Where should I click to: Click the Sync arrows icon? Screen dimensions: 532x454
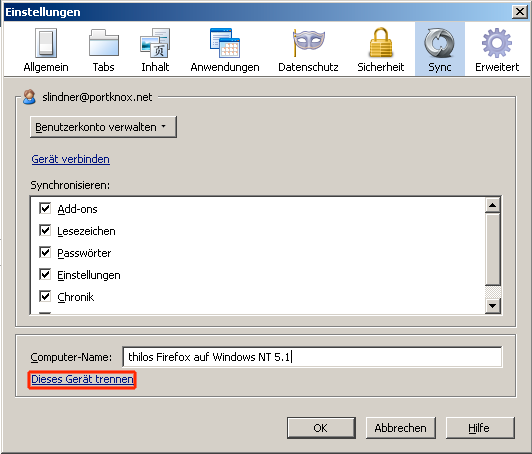coord(439,43)
